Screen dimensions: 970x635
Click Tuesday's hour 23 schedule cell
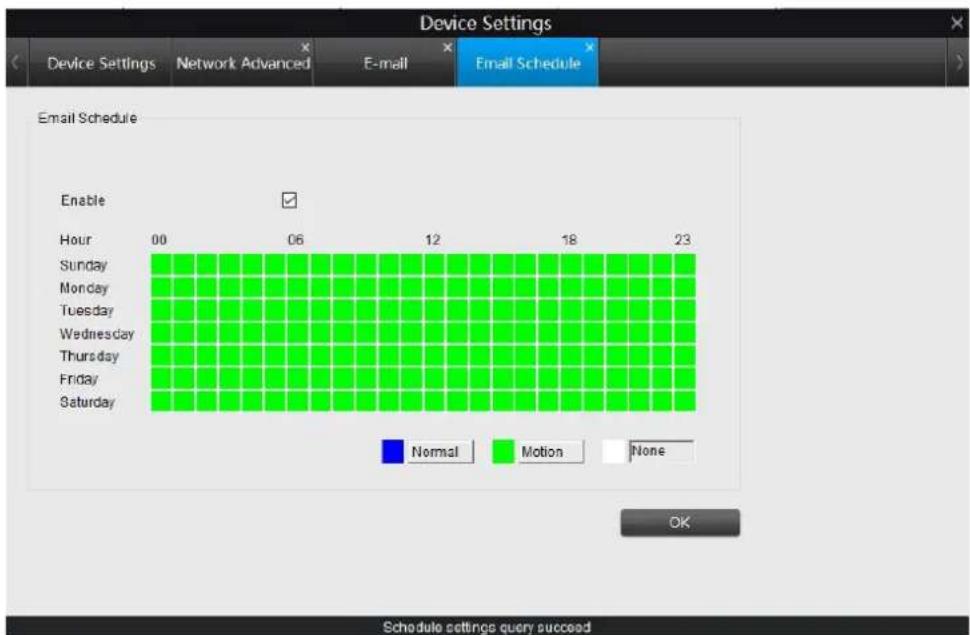click(x=685, y=310)
